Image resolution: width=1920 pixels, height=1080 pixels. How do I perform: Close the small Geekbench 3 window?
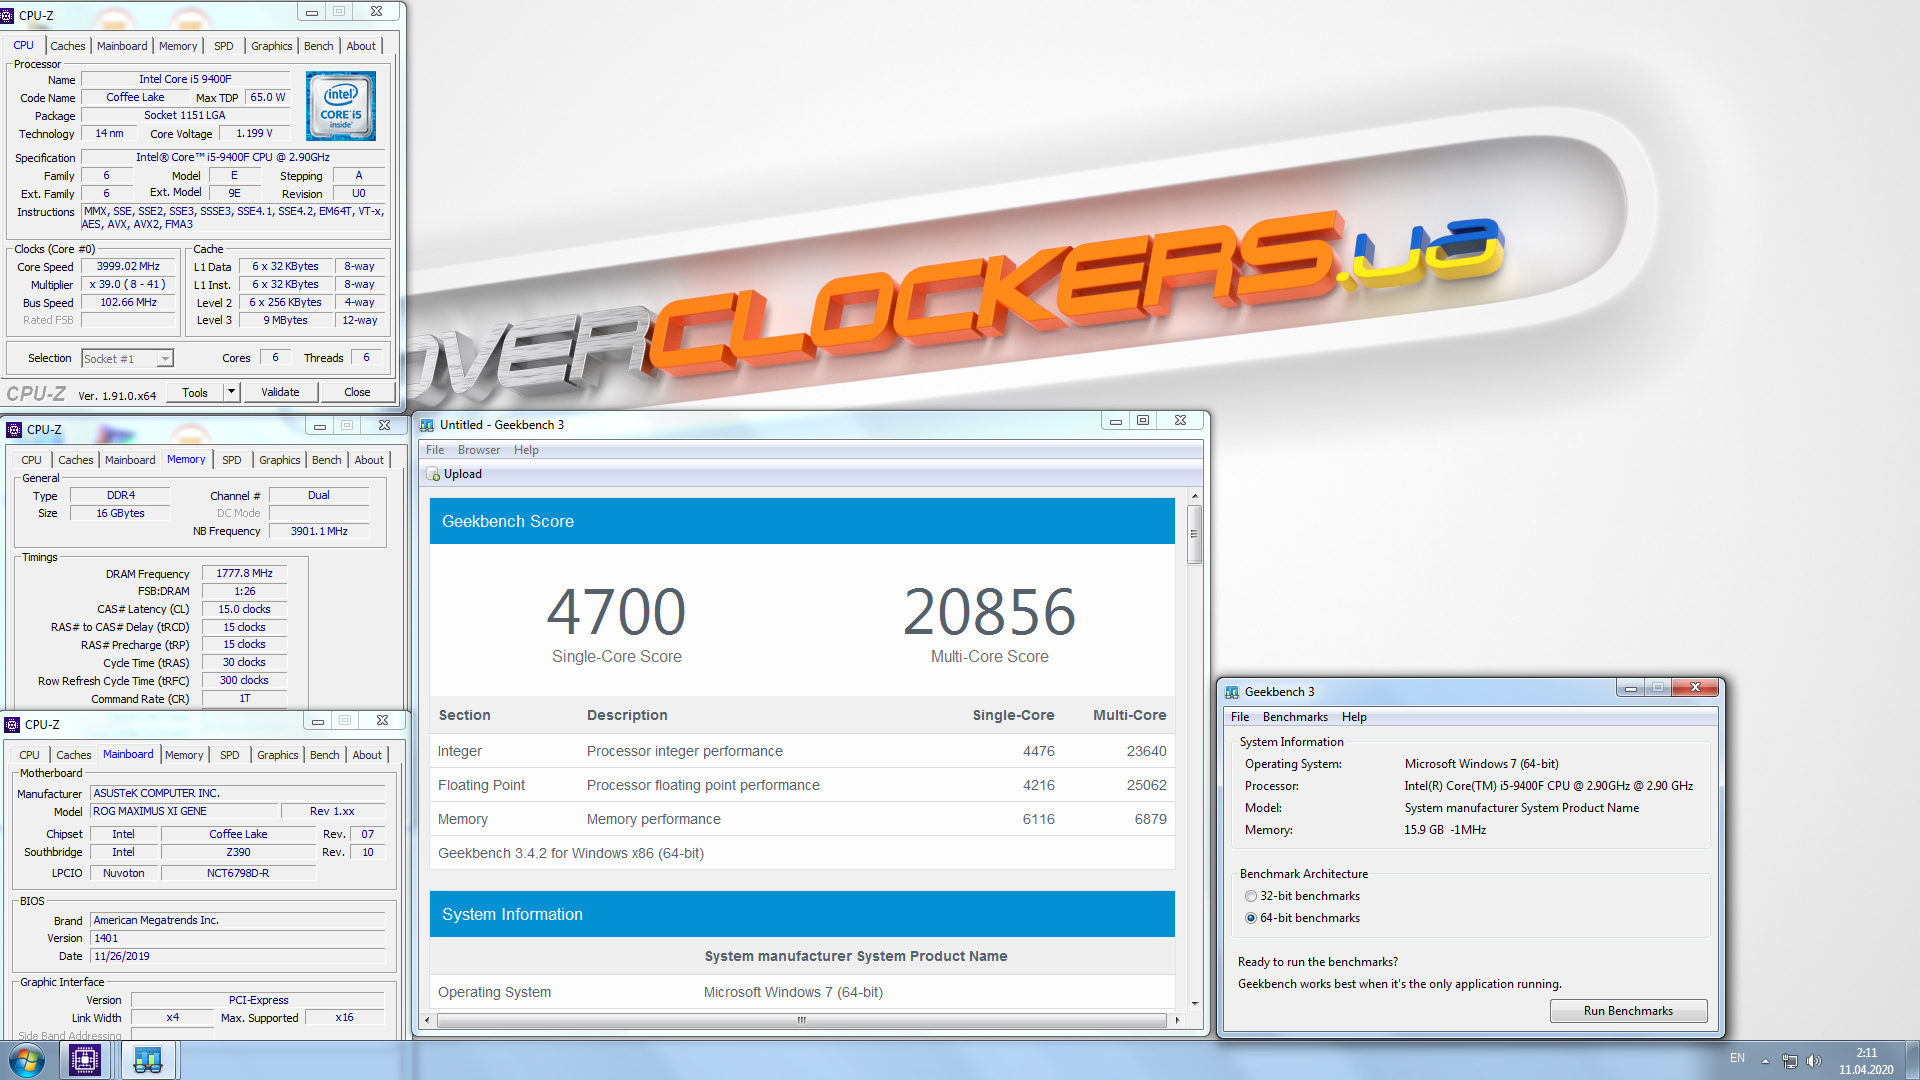click(1695, 688)
